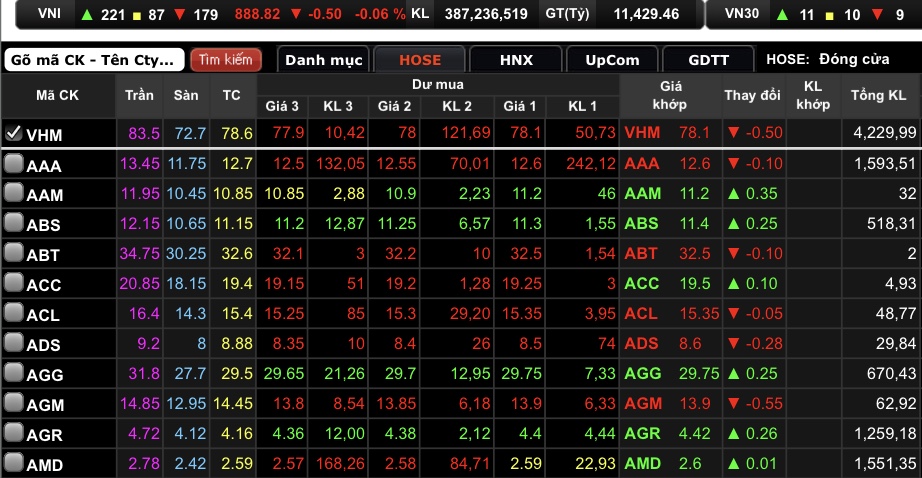Open the Danh mục tab
This screenshot has width=922, height=478.
click(x=323, y=60)
